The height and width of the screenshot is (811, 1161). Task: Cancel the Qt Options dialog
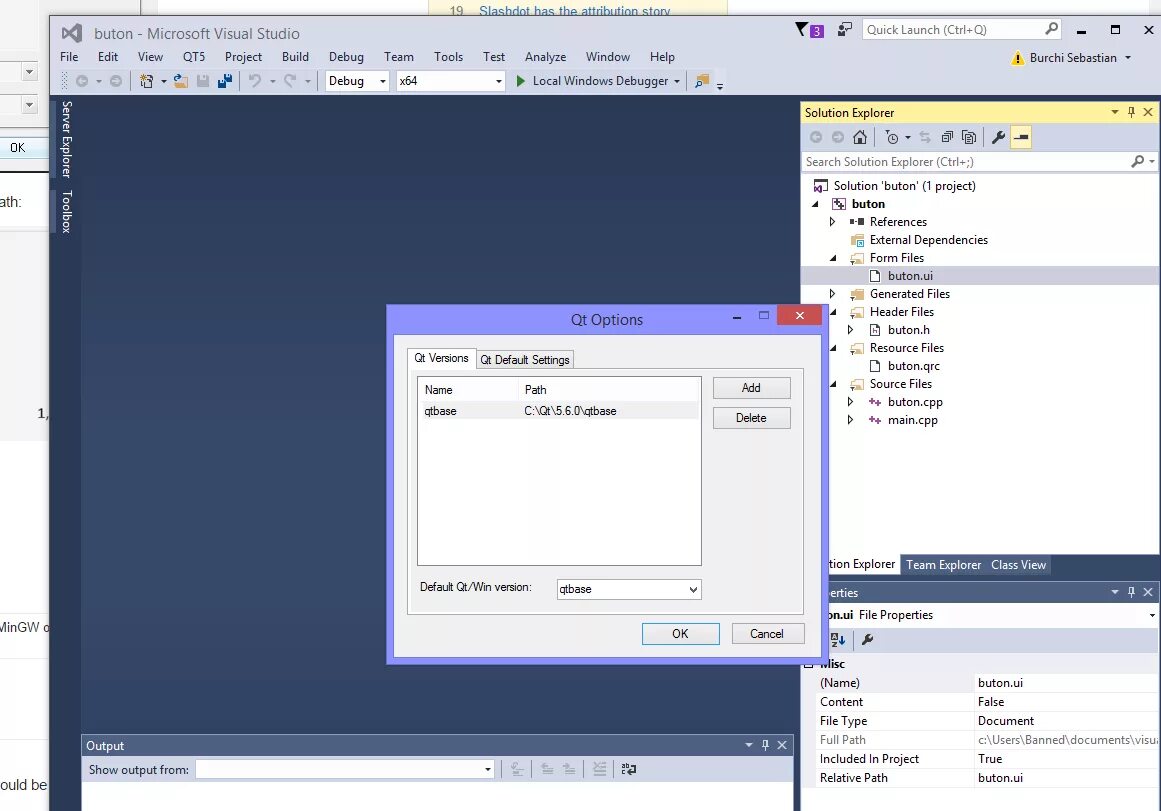[x=767, y=633]
